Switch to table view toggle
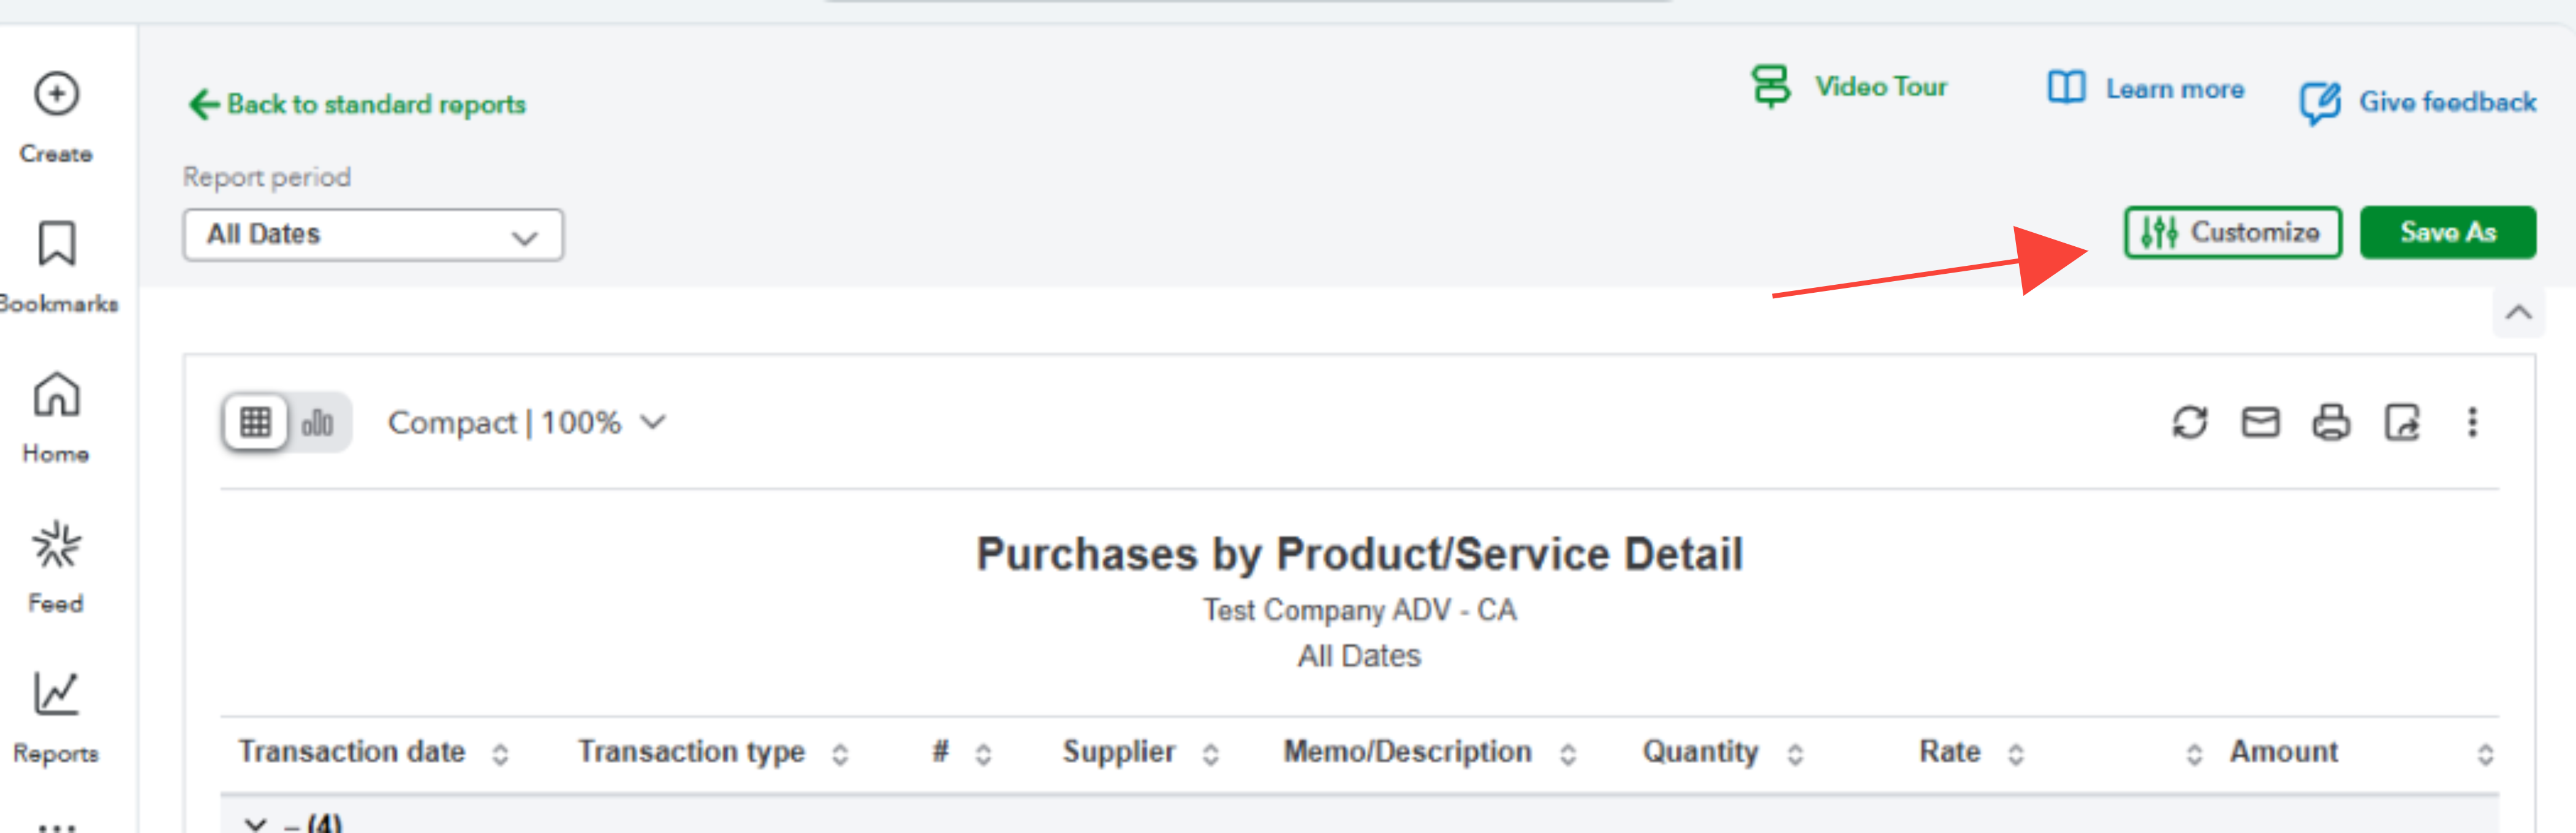Screen dimensions: 2576x833 click(256, 423)
